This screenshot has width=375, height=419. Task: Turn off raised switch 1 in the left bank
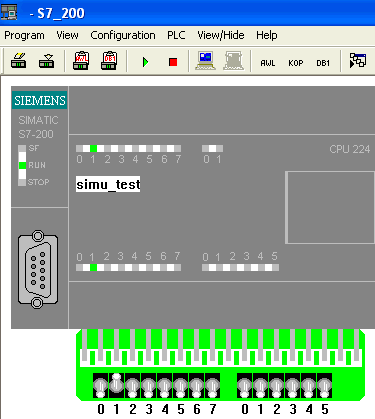click(116, 386)
